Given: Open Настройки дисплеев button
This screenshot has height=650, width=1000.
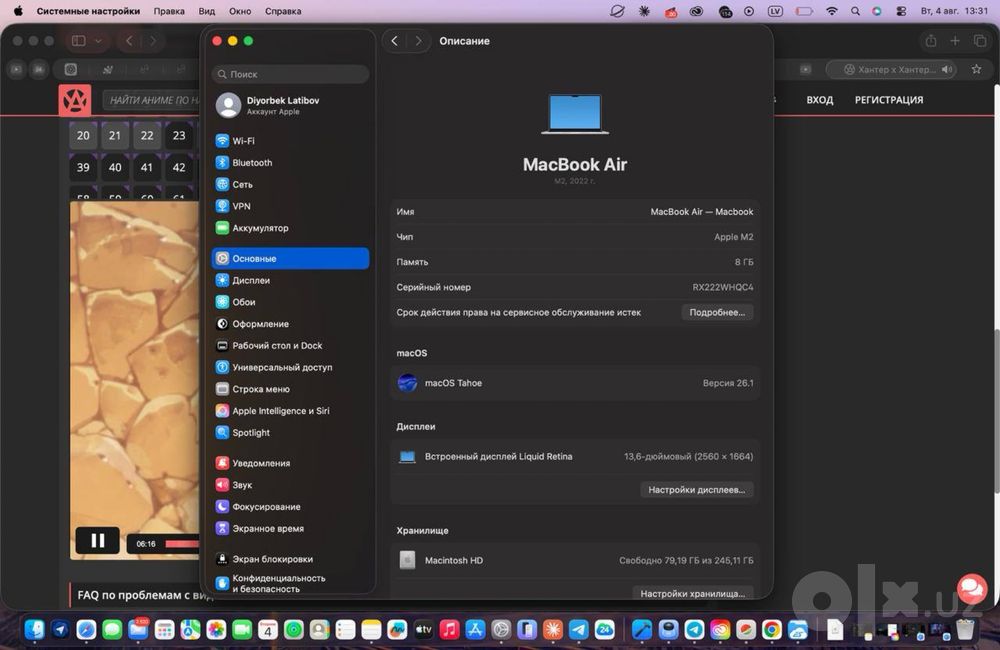Looking at the screenshot, I should click(696, 489).
